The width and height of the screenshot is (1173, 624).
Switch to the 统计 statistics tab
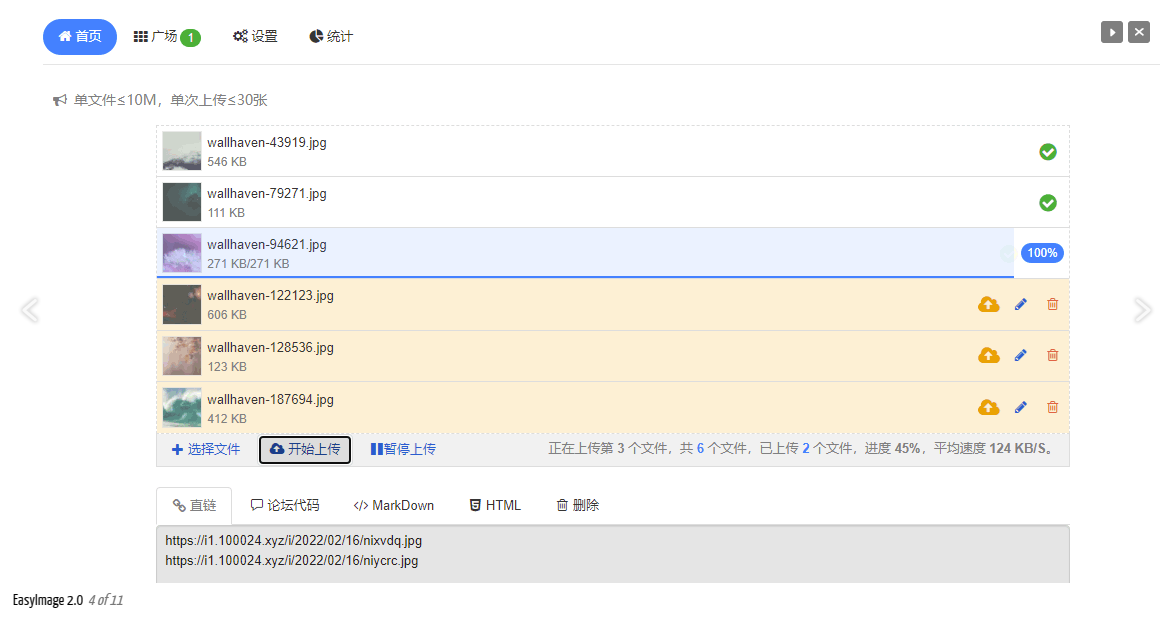(x=331, y=37)
